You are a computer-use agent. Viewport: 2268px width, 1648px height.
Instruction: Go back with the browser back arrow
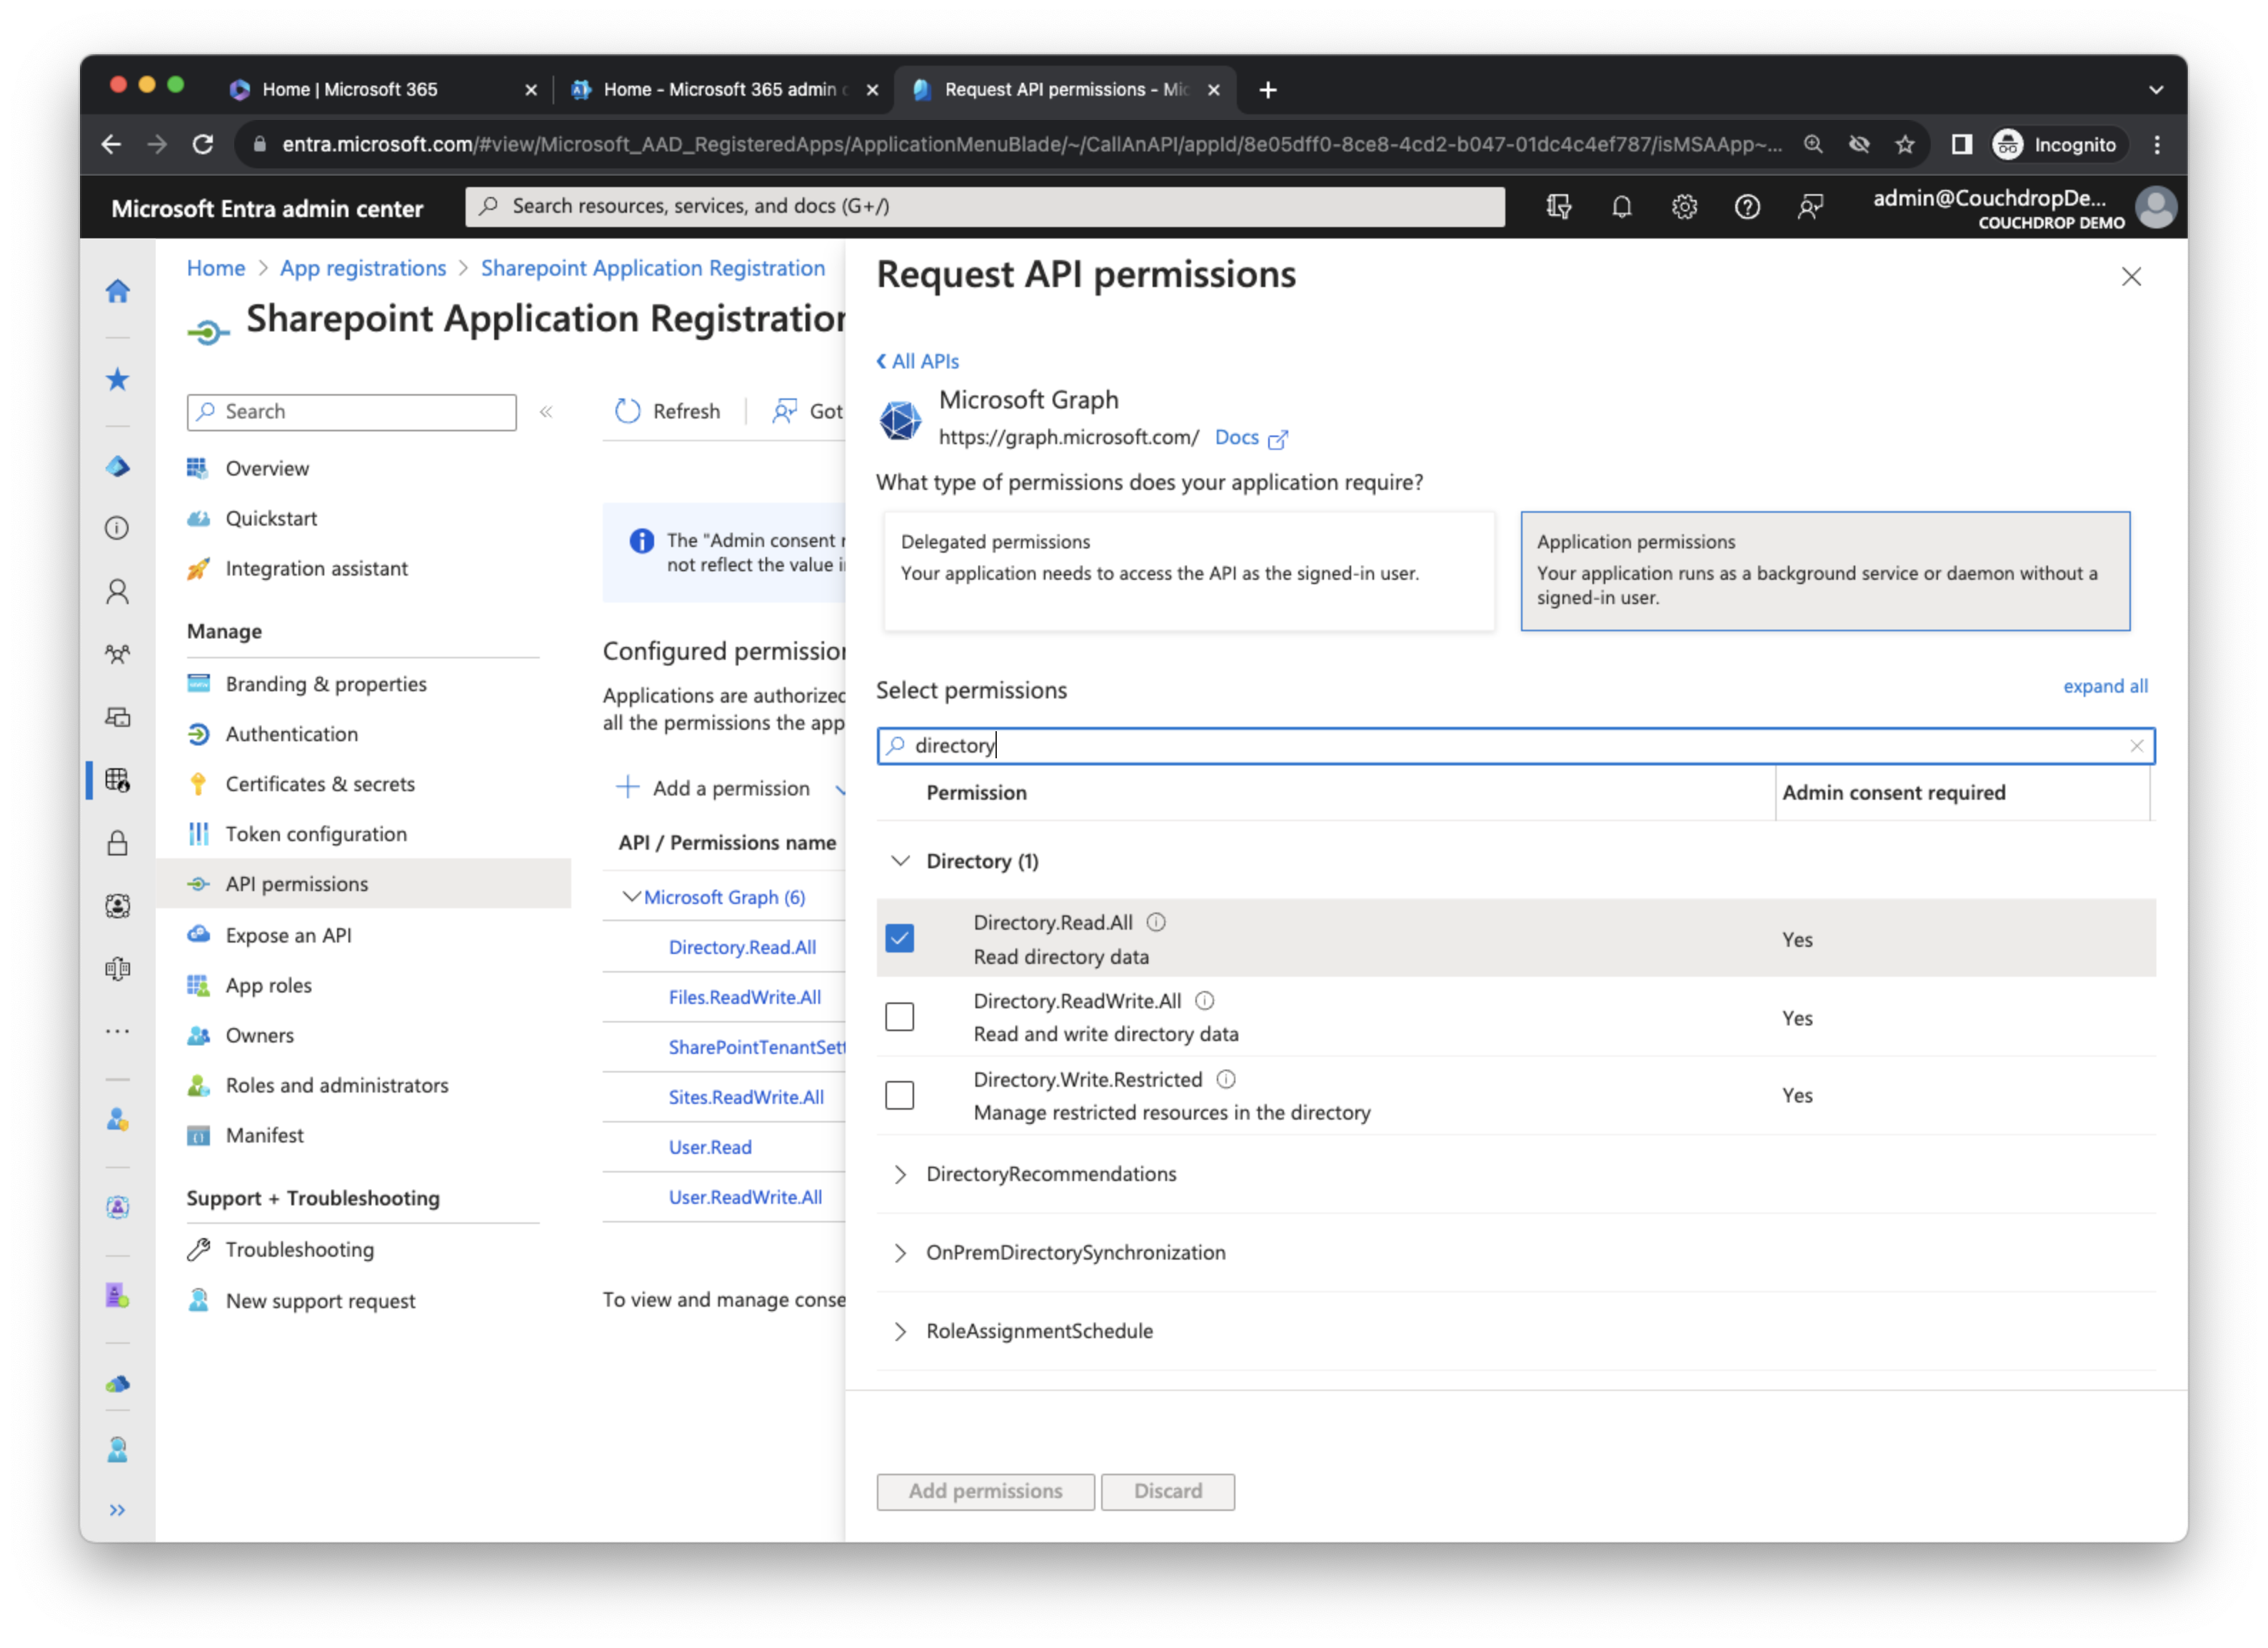[x=111, y=144]
